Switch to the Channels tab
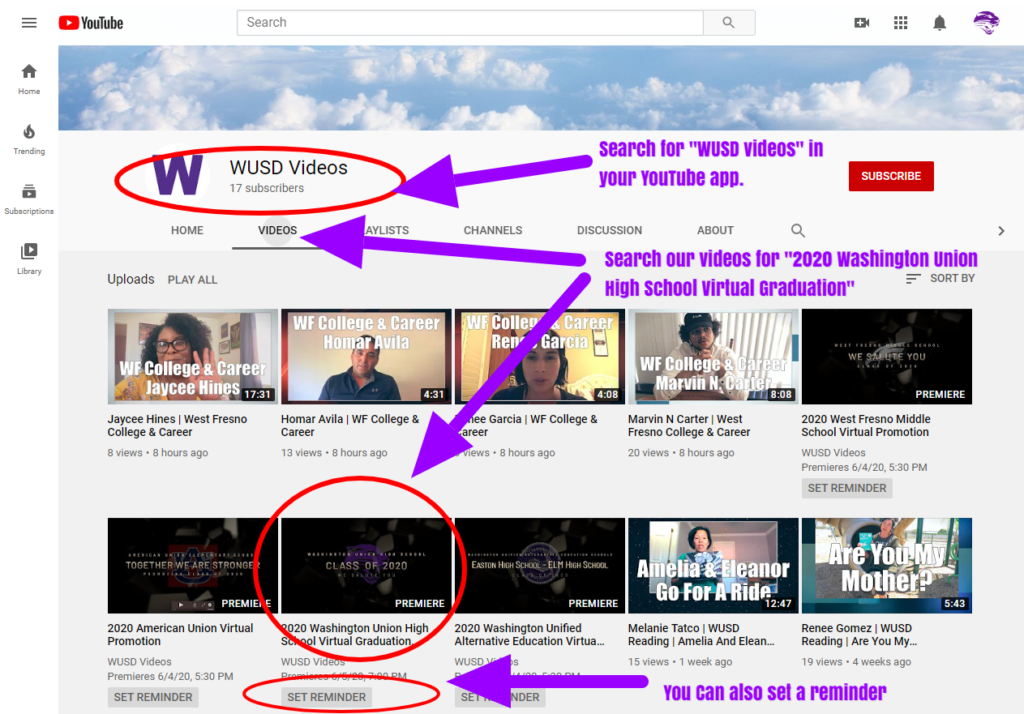 click(x=492, y=231)
